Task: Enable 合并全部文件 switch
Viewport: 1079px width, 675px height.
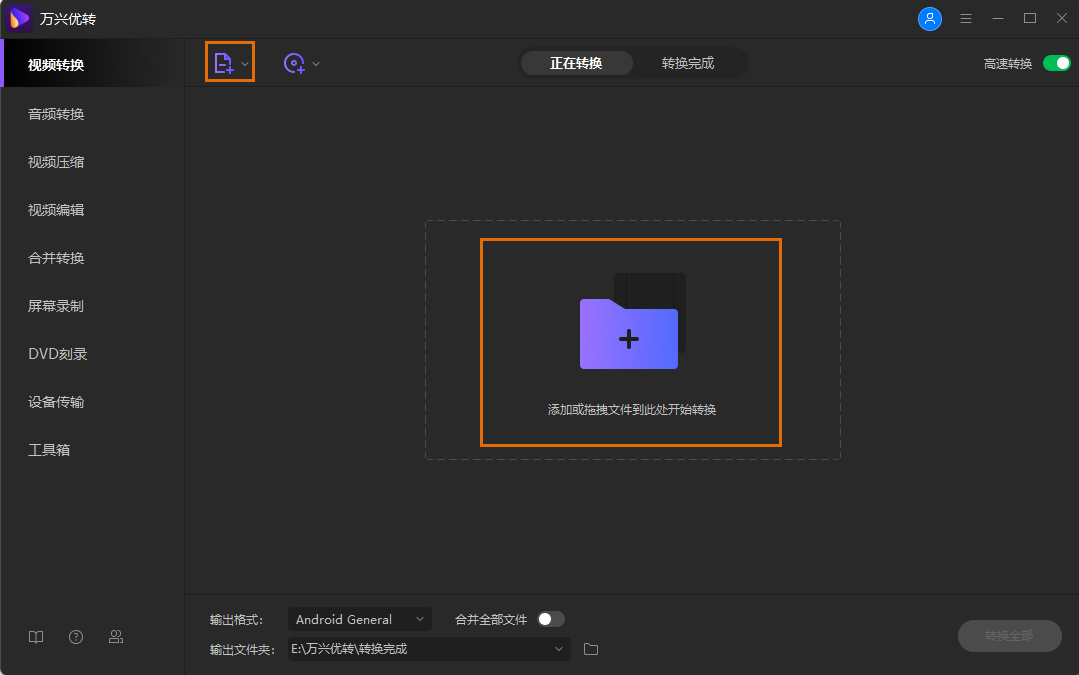Action: [548, 619]
